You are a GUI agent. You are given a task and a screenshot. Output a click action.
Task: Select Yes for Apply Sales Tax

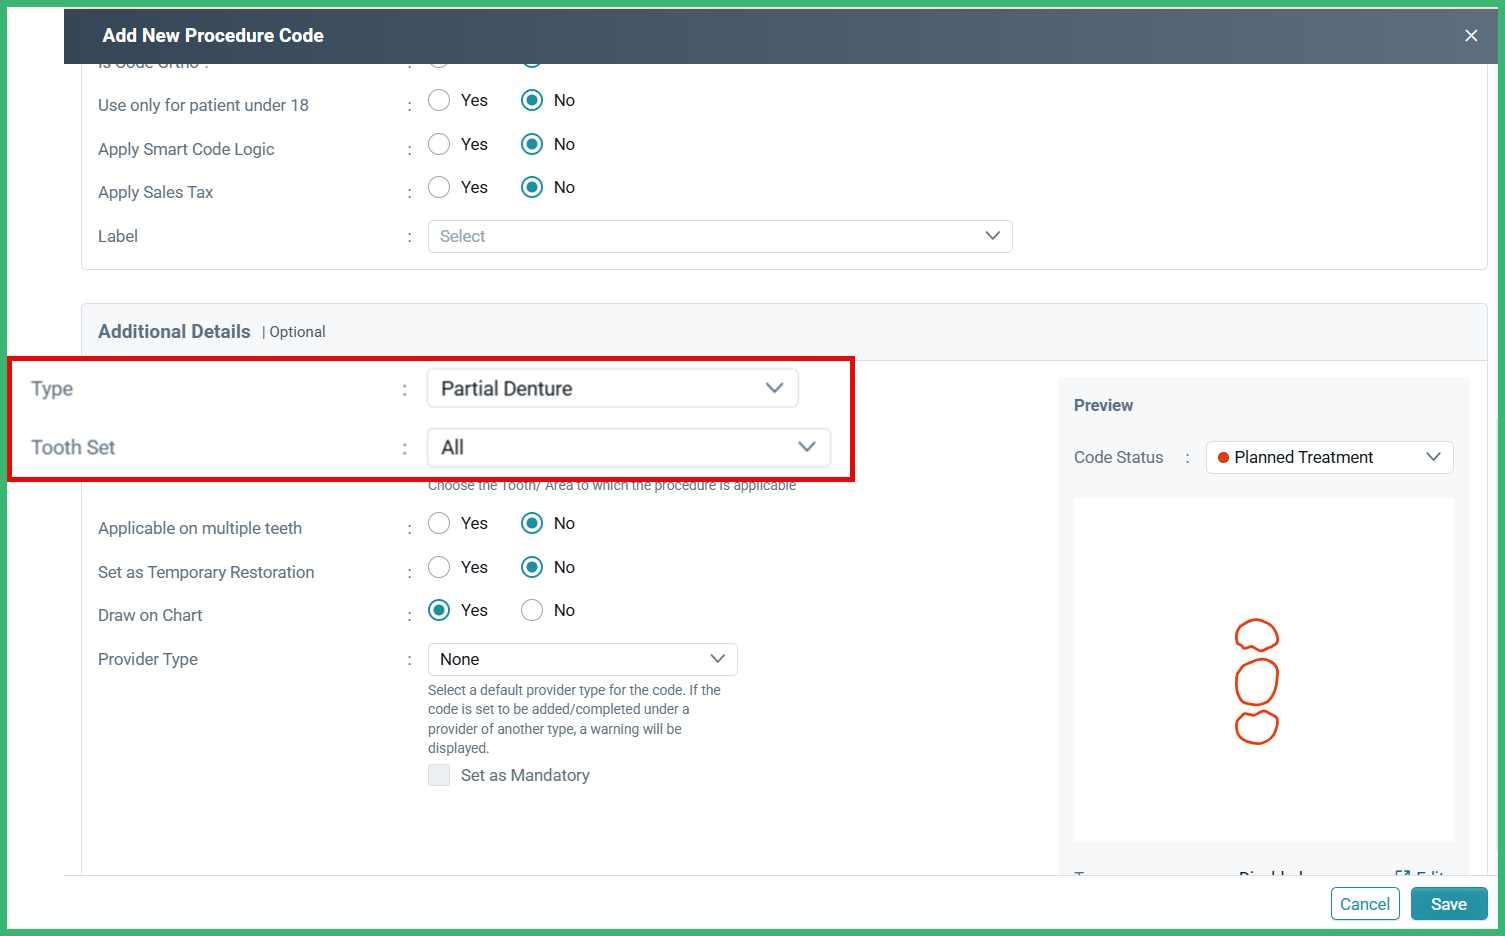(439, 187)
